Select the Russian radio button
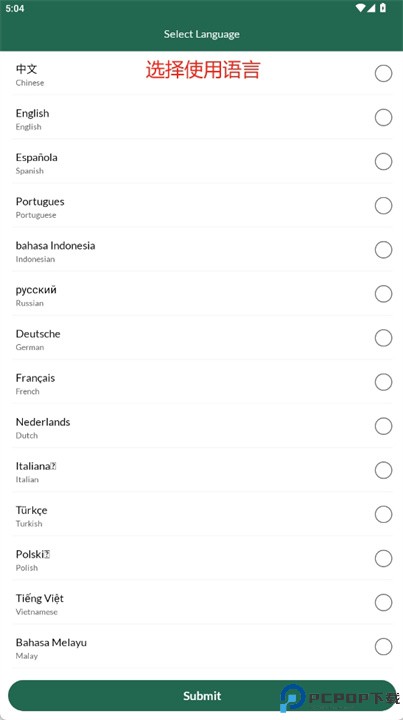Image resolution: width=403 pixels, height=720 pixels. (383, 294)
